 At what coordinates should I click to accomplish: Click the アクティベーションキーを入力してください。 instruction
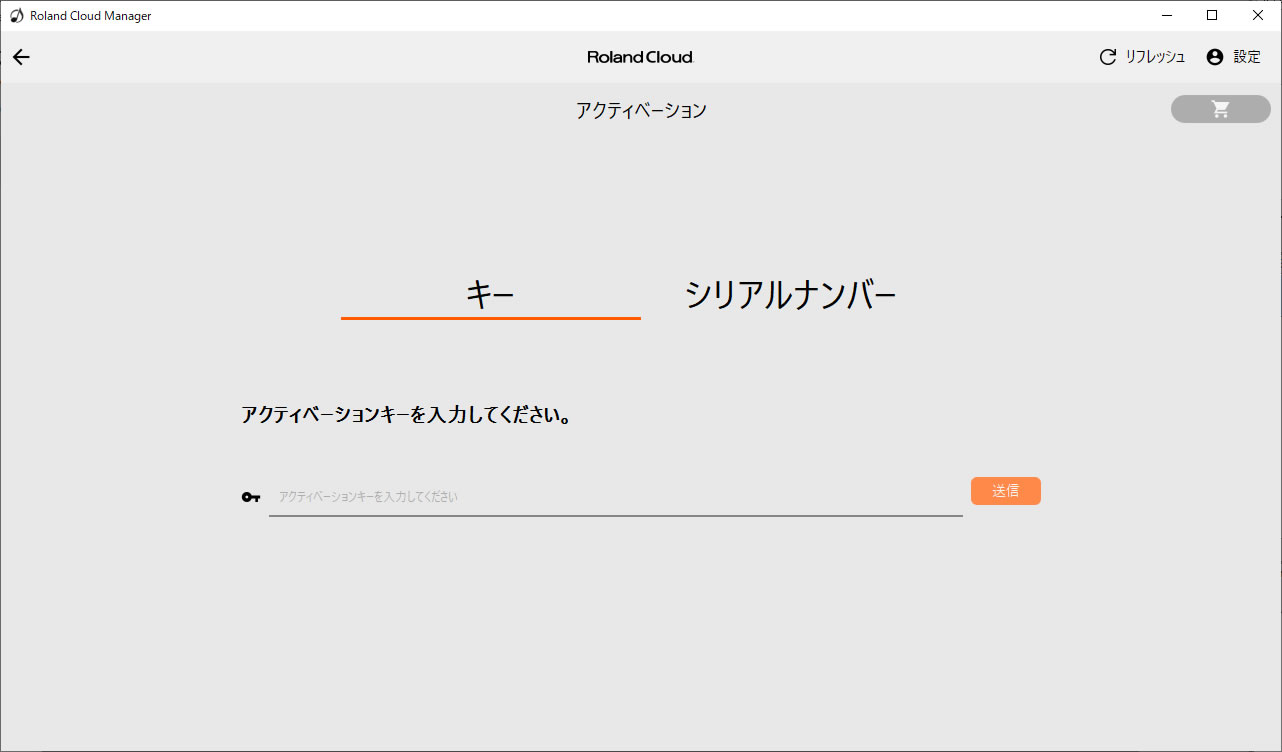(x=407, y=415)
